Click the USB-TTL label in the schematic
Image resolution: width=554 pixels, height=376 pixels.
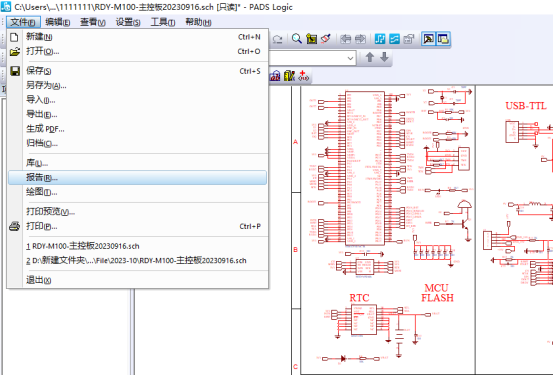[x=526, y=106]
